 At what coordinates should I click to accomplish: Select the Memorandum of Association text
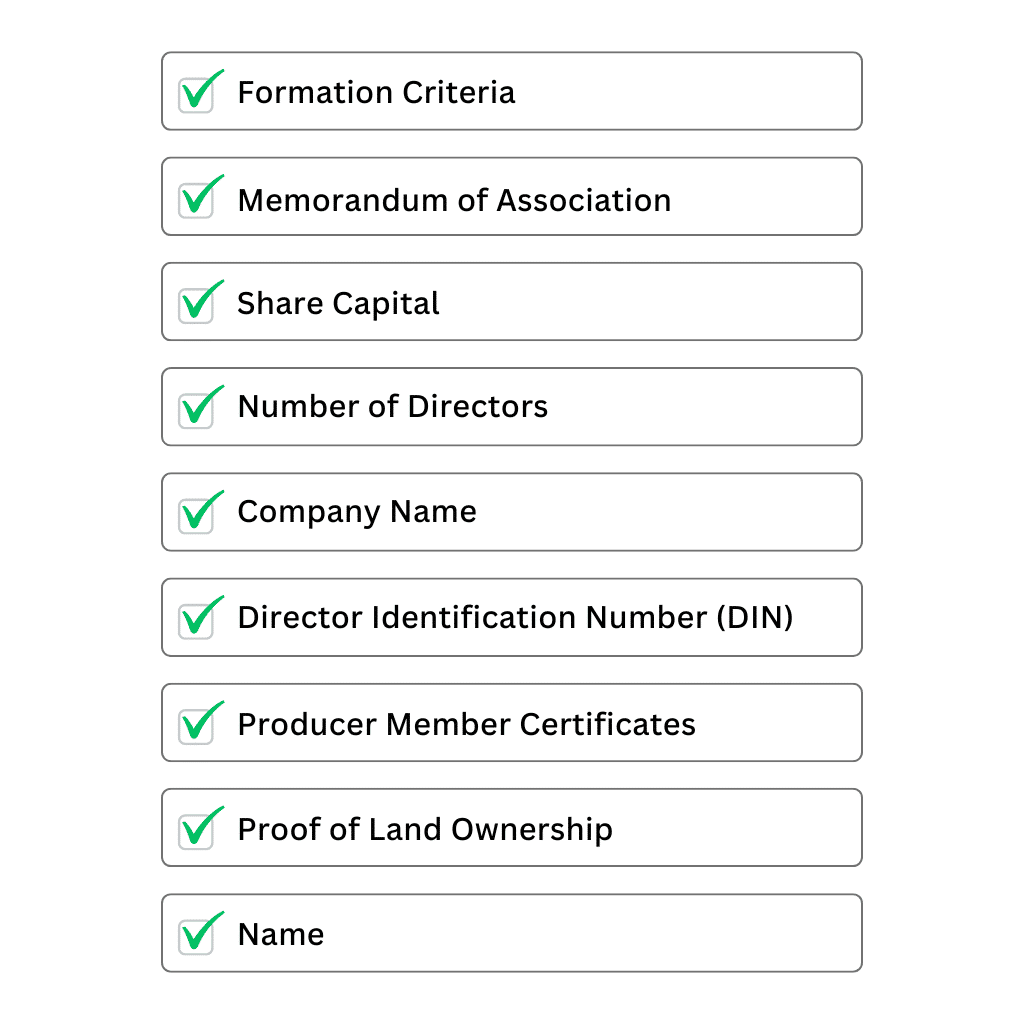(x=454, y=200)
